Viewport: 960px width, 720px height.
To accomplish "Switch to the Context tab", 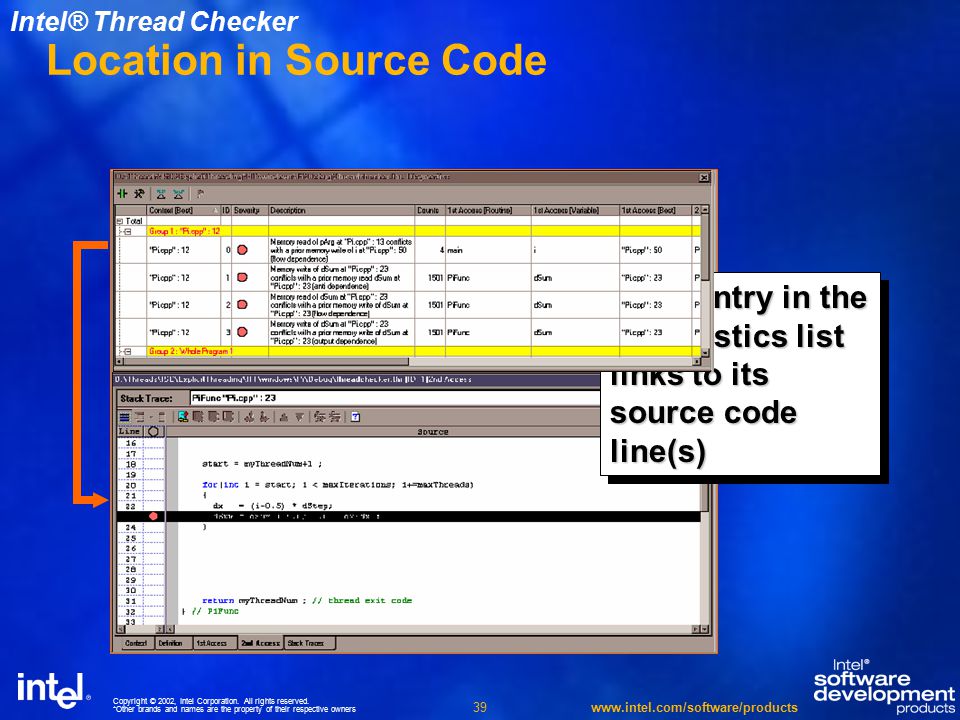I will point(135,643).
